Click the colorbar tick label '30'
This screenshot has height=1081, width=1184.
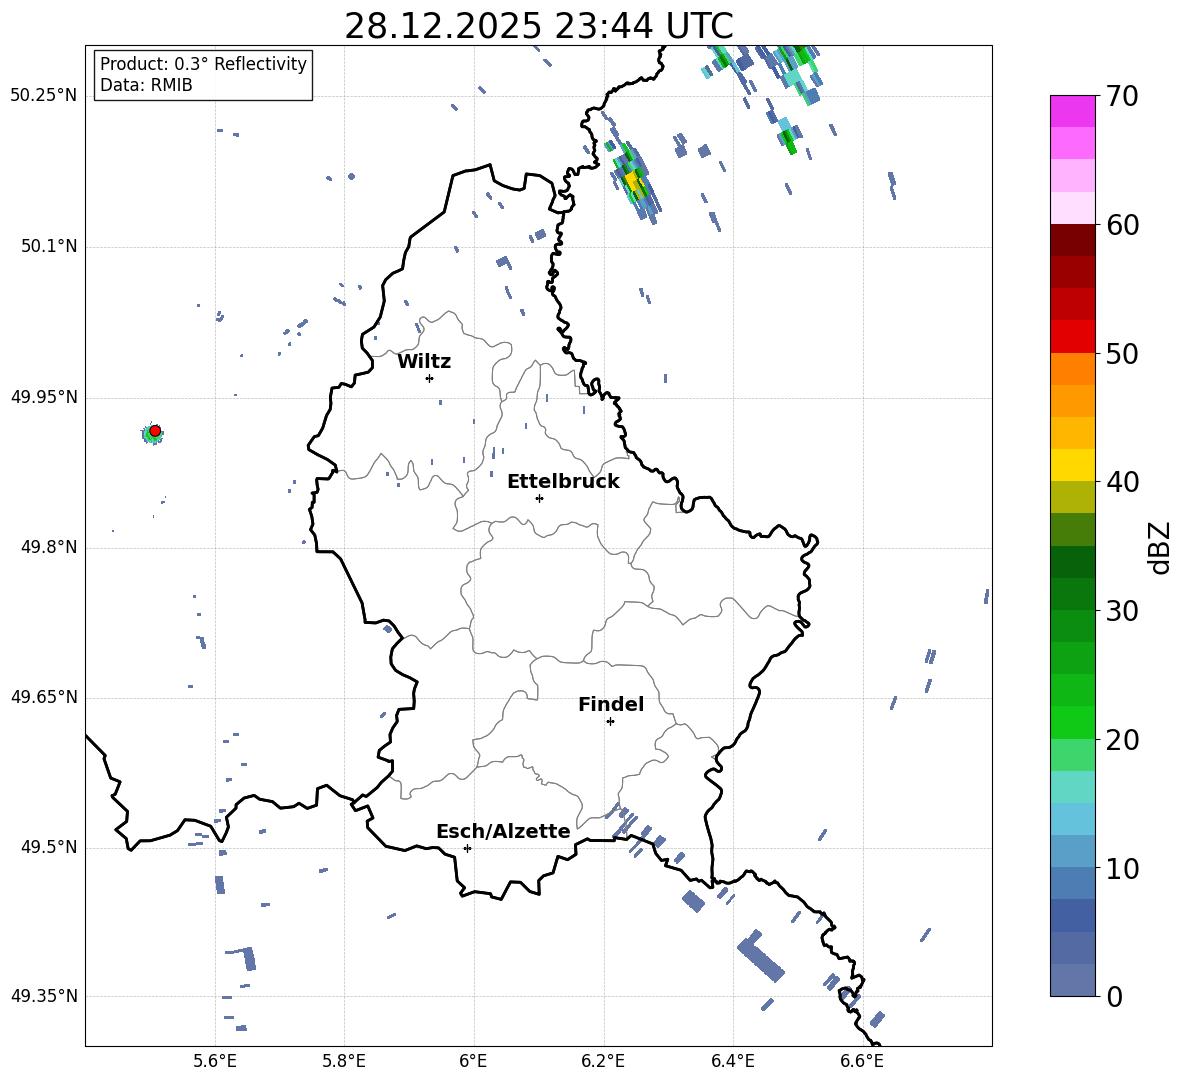1122,611
